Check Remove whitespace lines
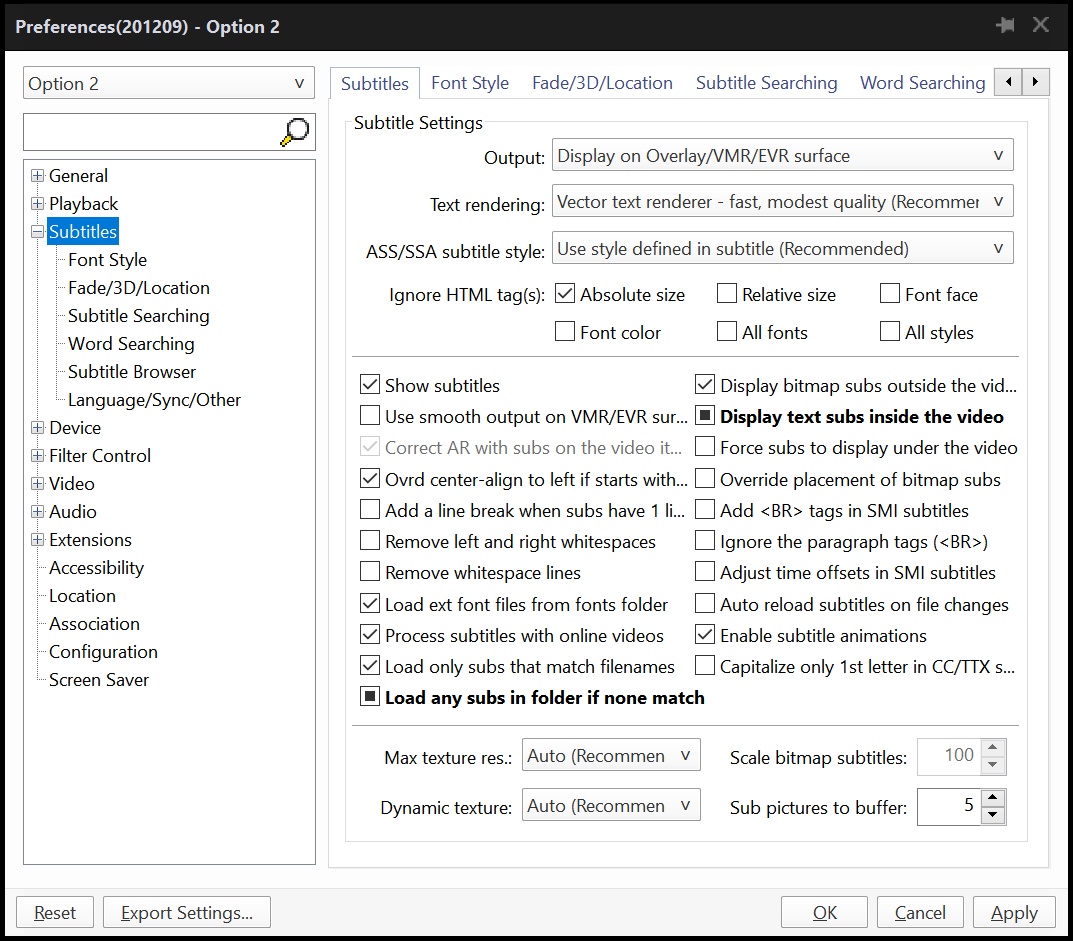Screen dimensions: 1073x941 [370, 573]
